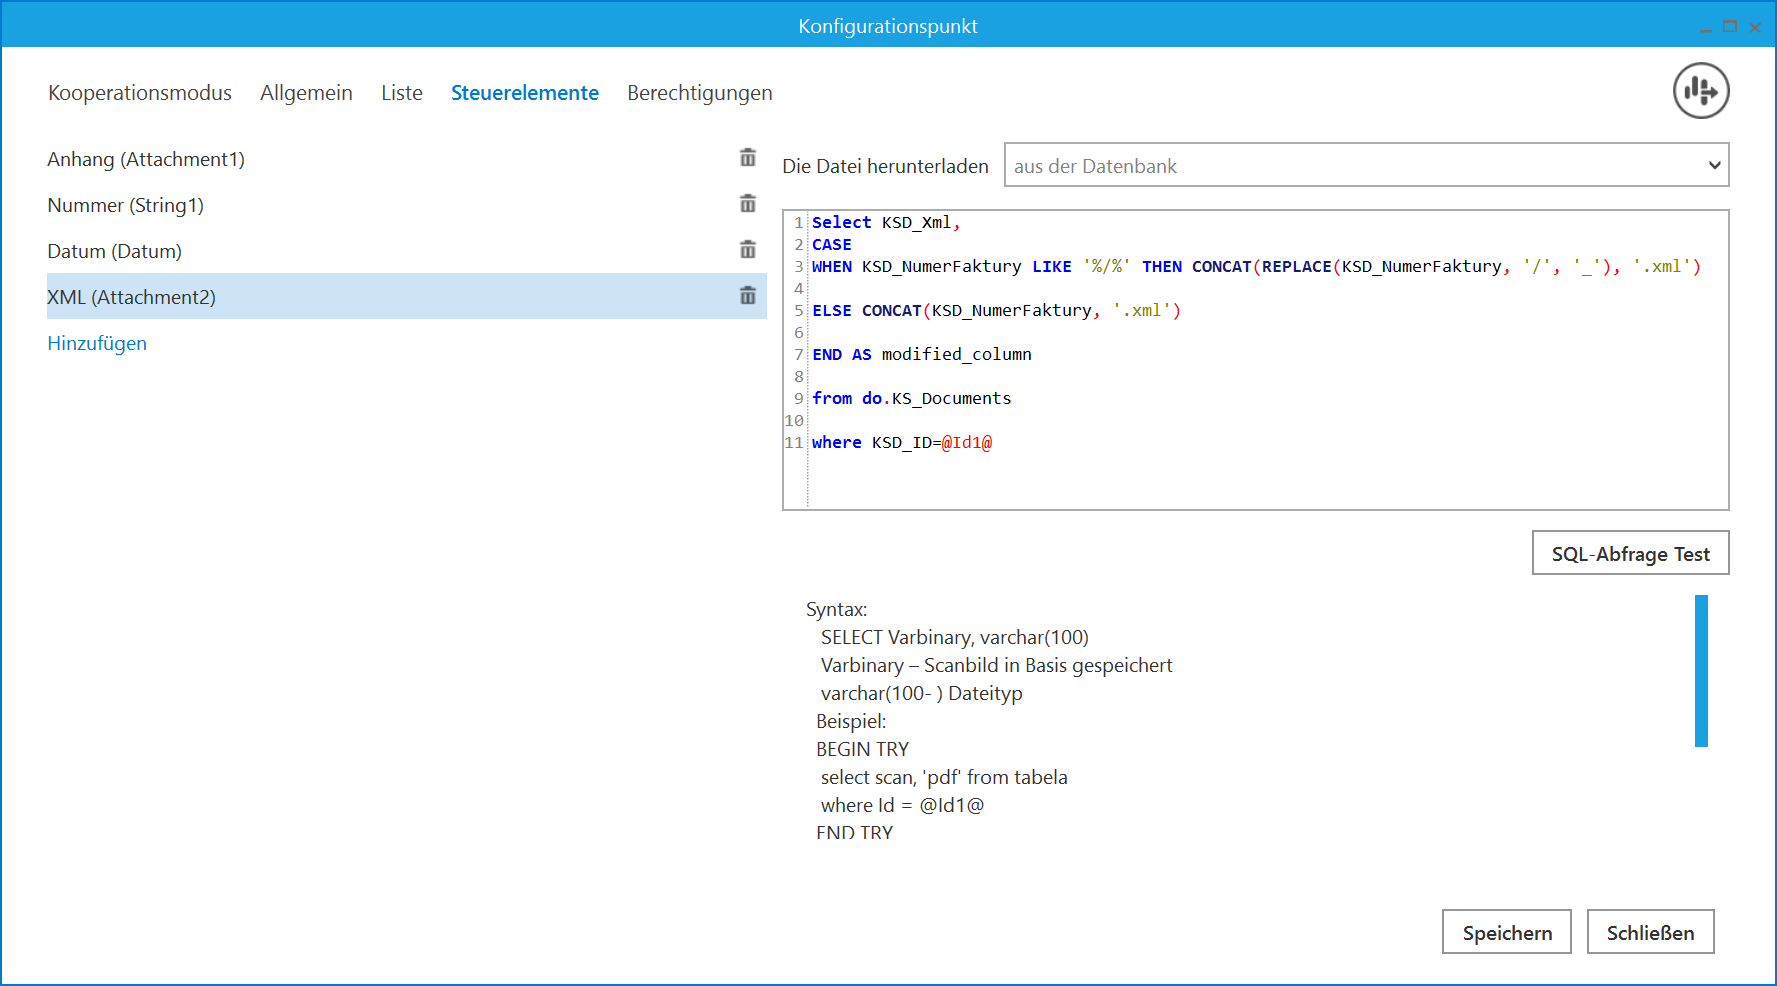Select the XML (Attachment2) list row

pyautogui.click(x=407, y=297)
